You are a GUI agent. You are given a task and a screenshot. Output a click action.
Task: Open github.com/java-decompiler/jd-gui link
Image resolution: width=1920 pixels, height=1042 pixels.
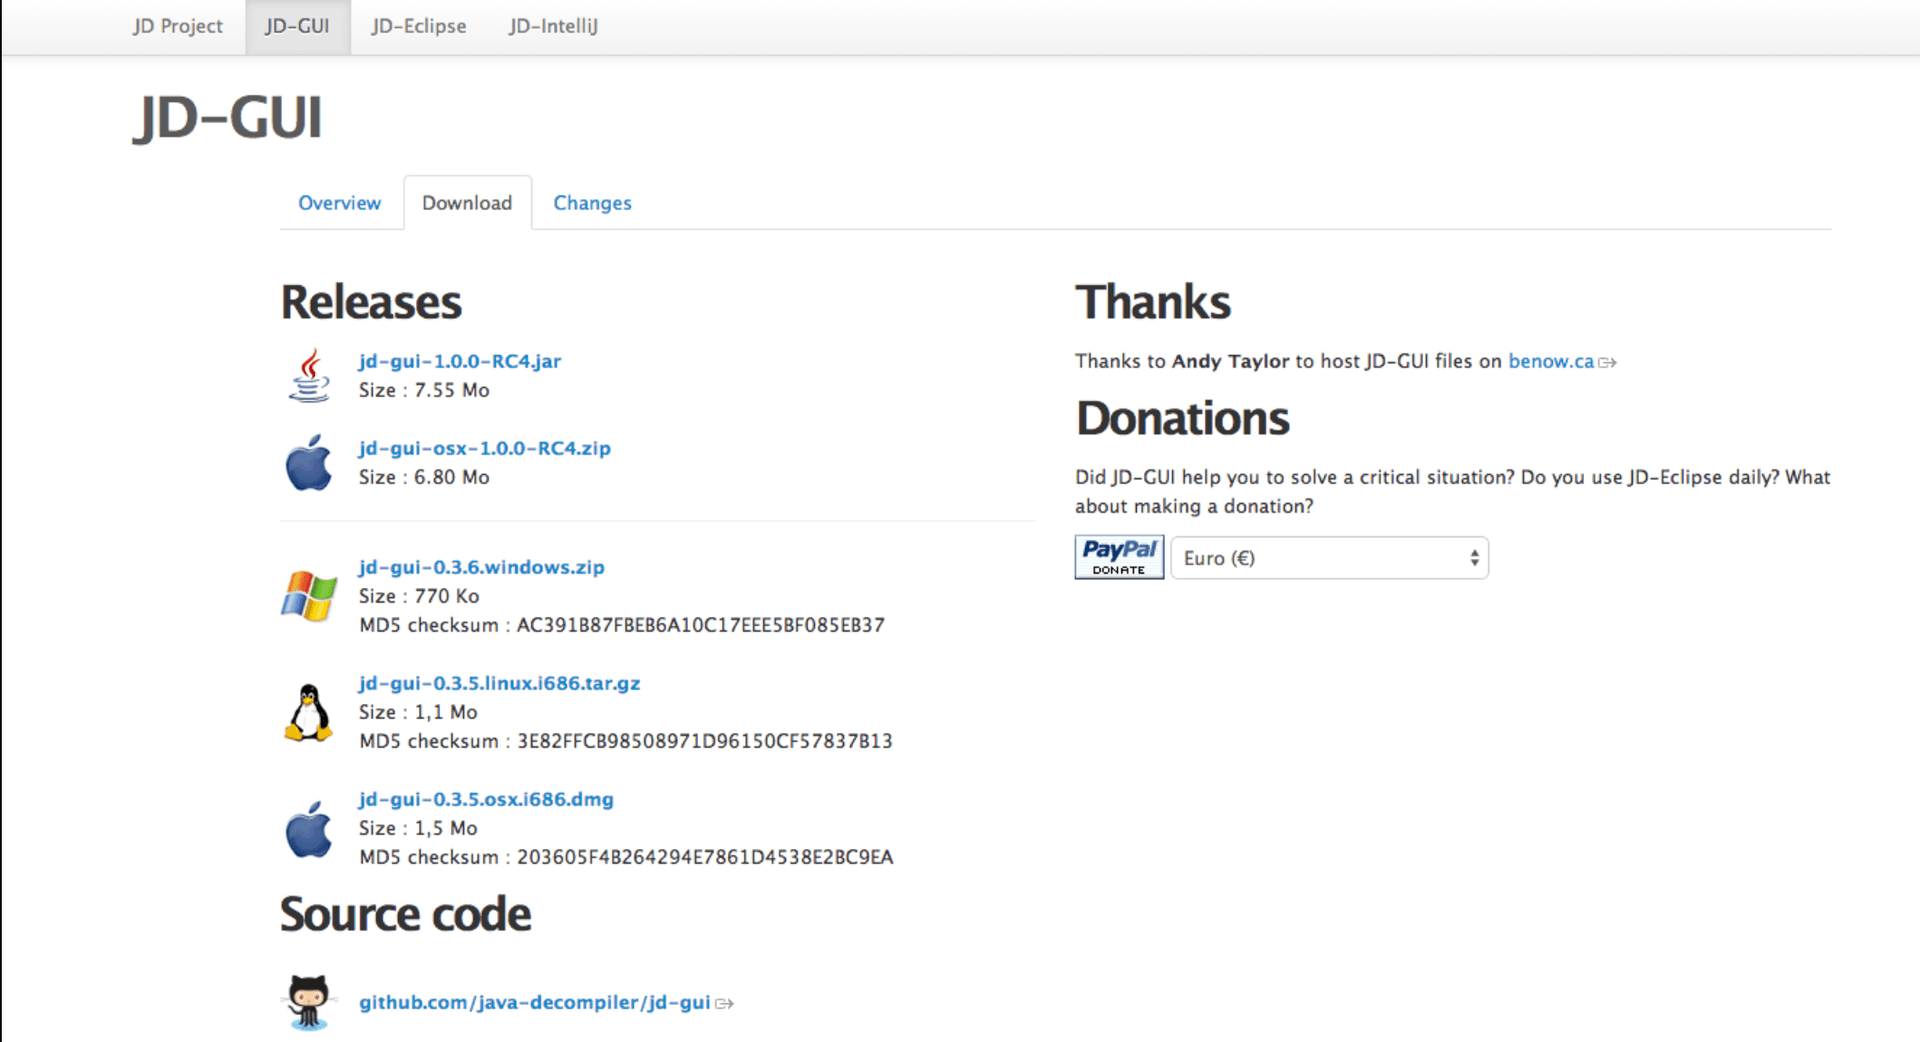pyautogui.click(x=534, y=1002)
